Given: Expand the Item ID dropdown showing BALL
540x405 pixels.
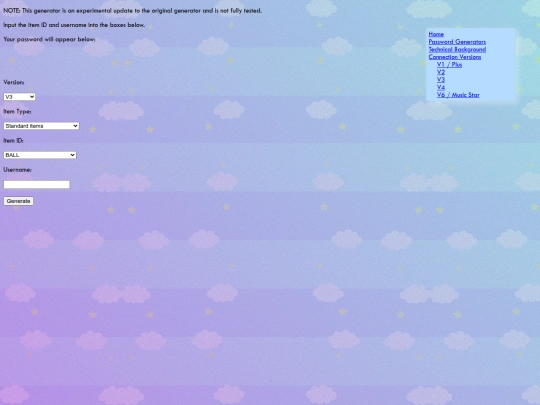Looking at the screenshot, I should pos(40,155).
